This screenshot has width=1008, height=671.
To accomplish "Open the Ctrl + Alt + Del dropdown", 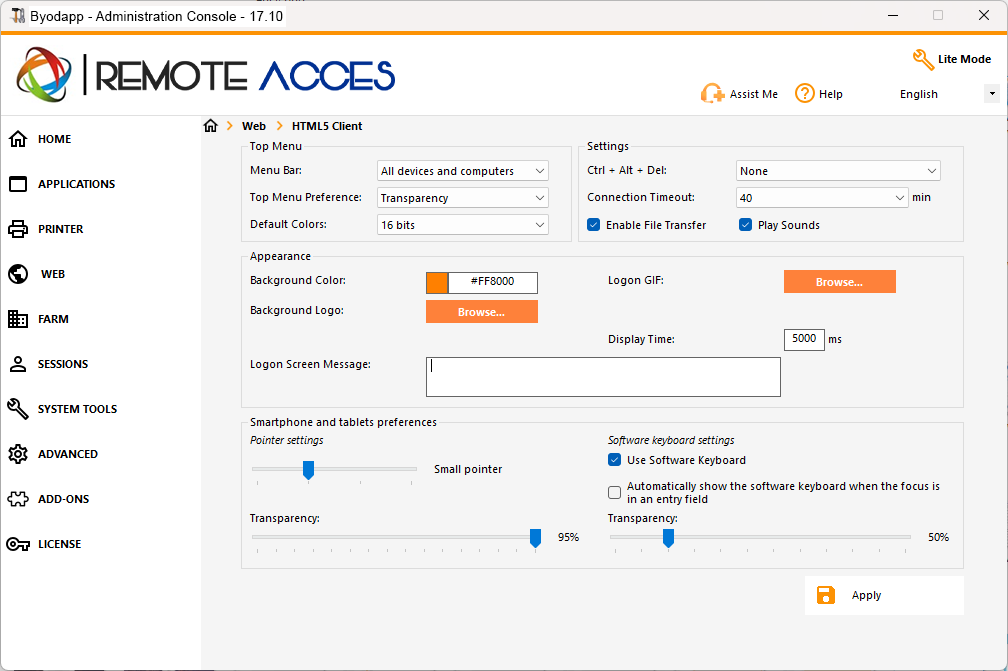I will [x=838, y=171].
